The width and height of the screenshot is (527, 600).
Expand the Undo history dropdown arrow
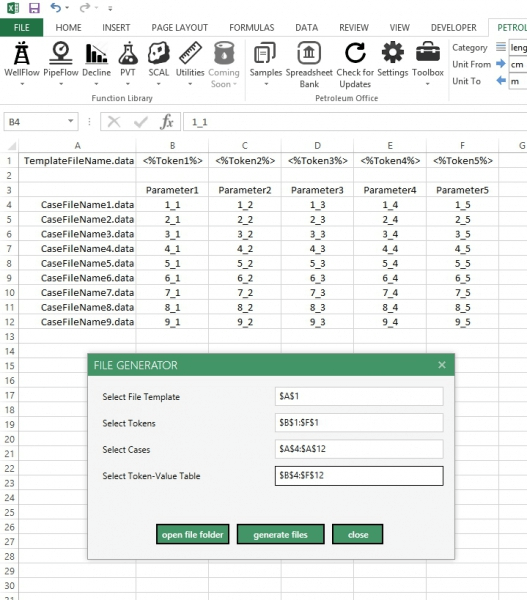[x=67, y=8]
